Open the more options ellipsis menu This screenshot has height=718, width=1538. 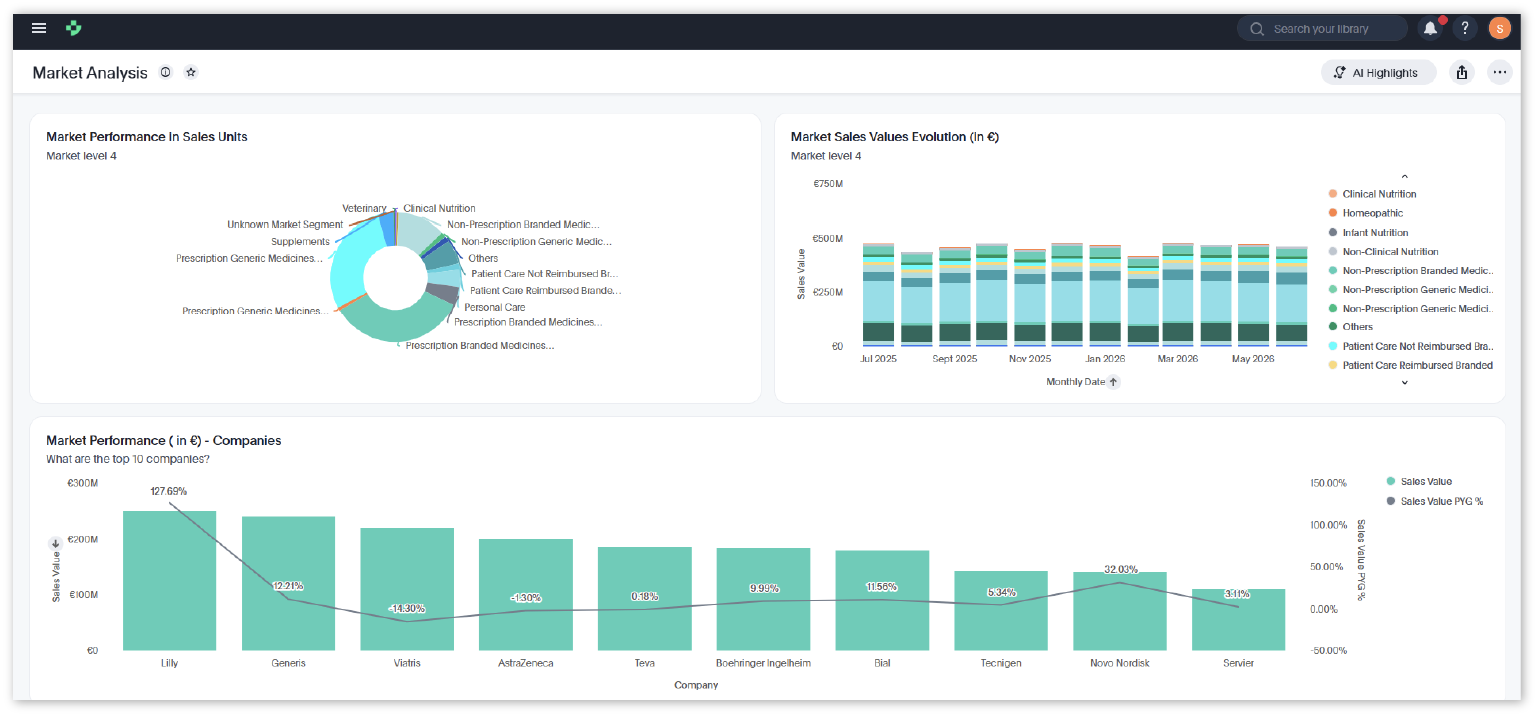click(1500, 72)
